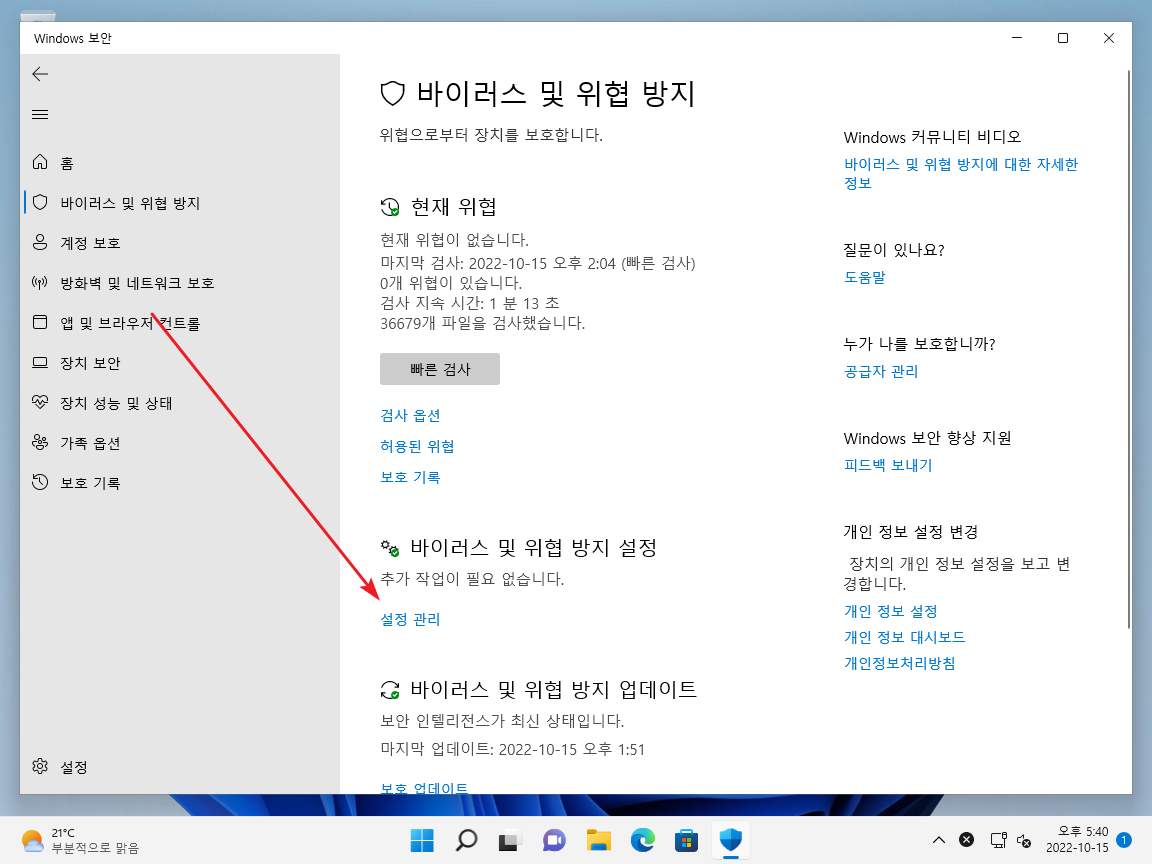The height and width of the screenshot is (864, 1152).
Task: Open network status tray icon
Action: (998, 840)
